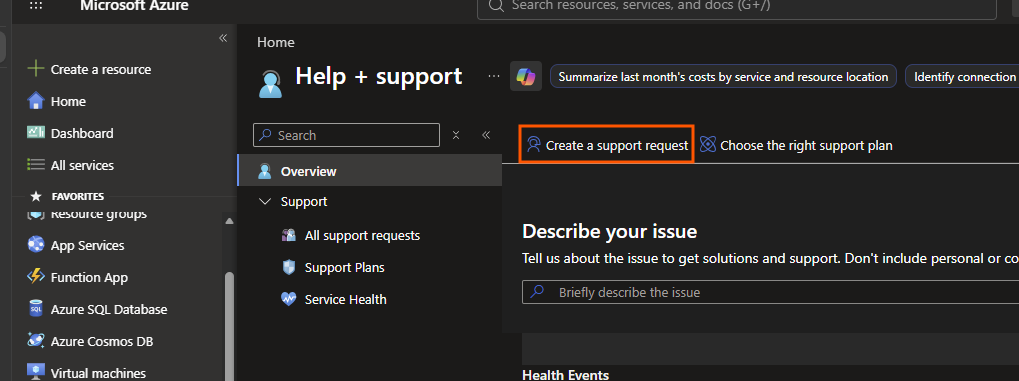Open Dashboard from the sidebar
1019x381 pixels.
pos(82,133)
